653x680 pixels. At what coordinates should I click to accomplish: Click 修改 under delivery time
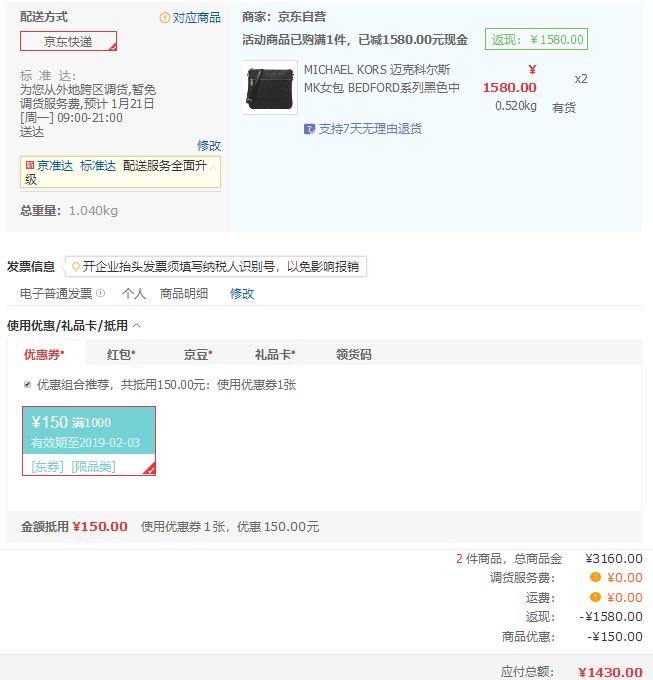pyautogui.click(x=209, y=145)
